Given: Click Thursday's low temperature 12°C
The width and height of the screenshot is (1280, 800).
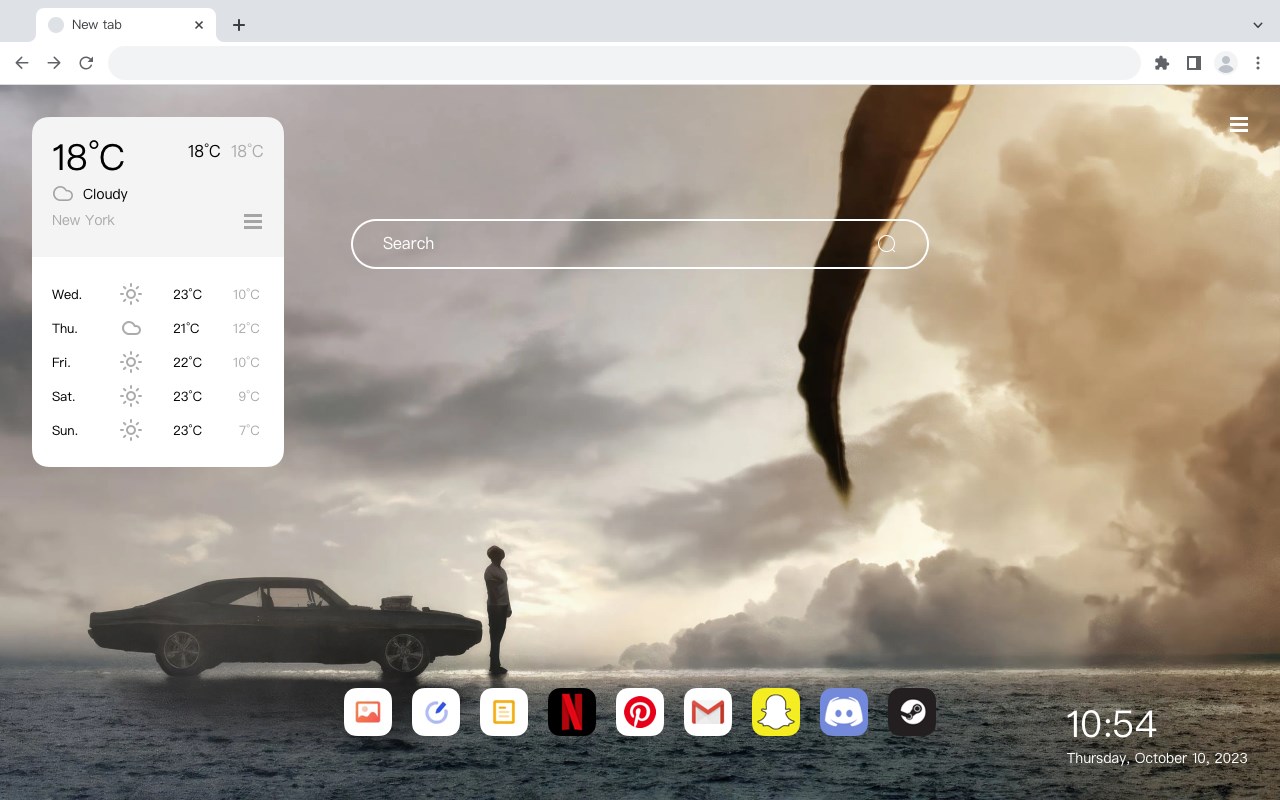Looking at the screenshot, I should (x=247, y=328).
